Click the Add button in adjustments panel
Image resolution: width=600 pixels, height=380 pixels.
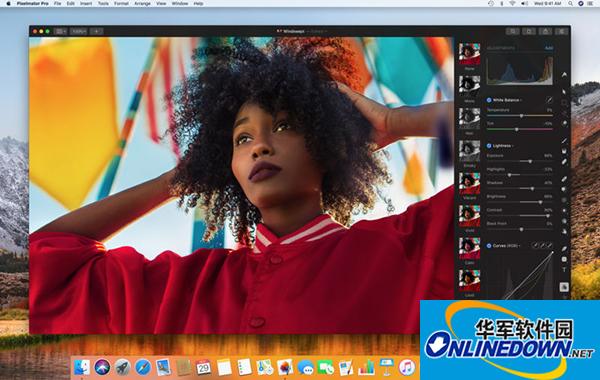click(548, 48)
